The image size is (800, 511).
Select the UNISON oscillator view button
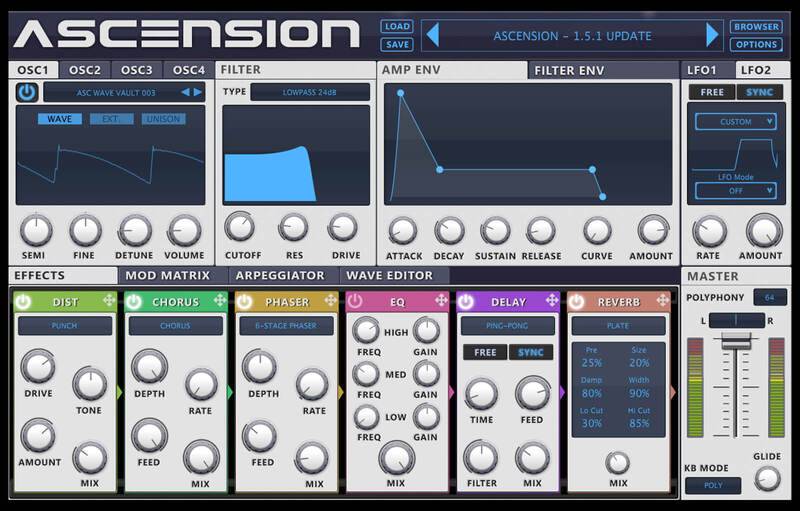(x=163, y=119)
